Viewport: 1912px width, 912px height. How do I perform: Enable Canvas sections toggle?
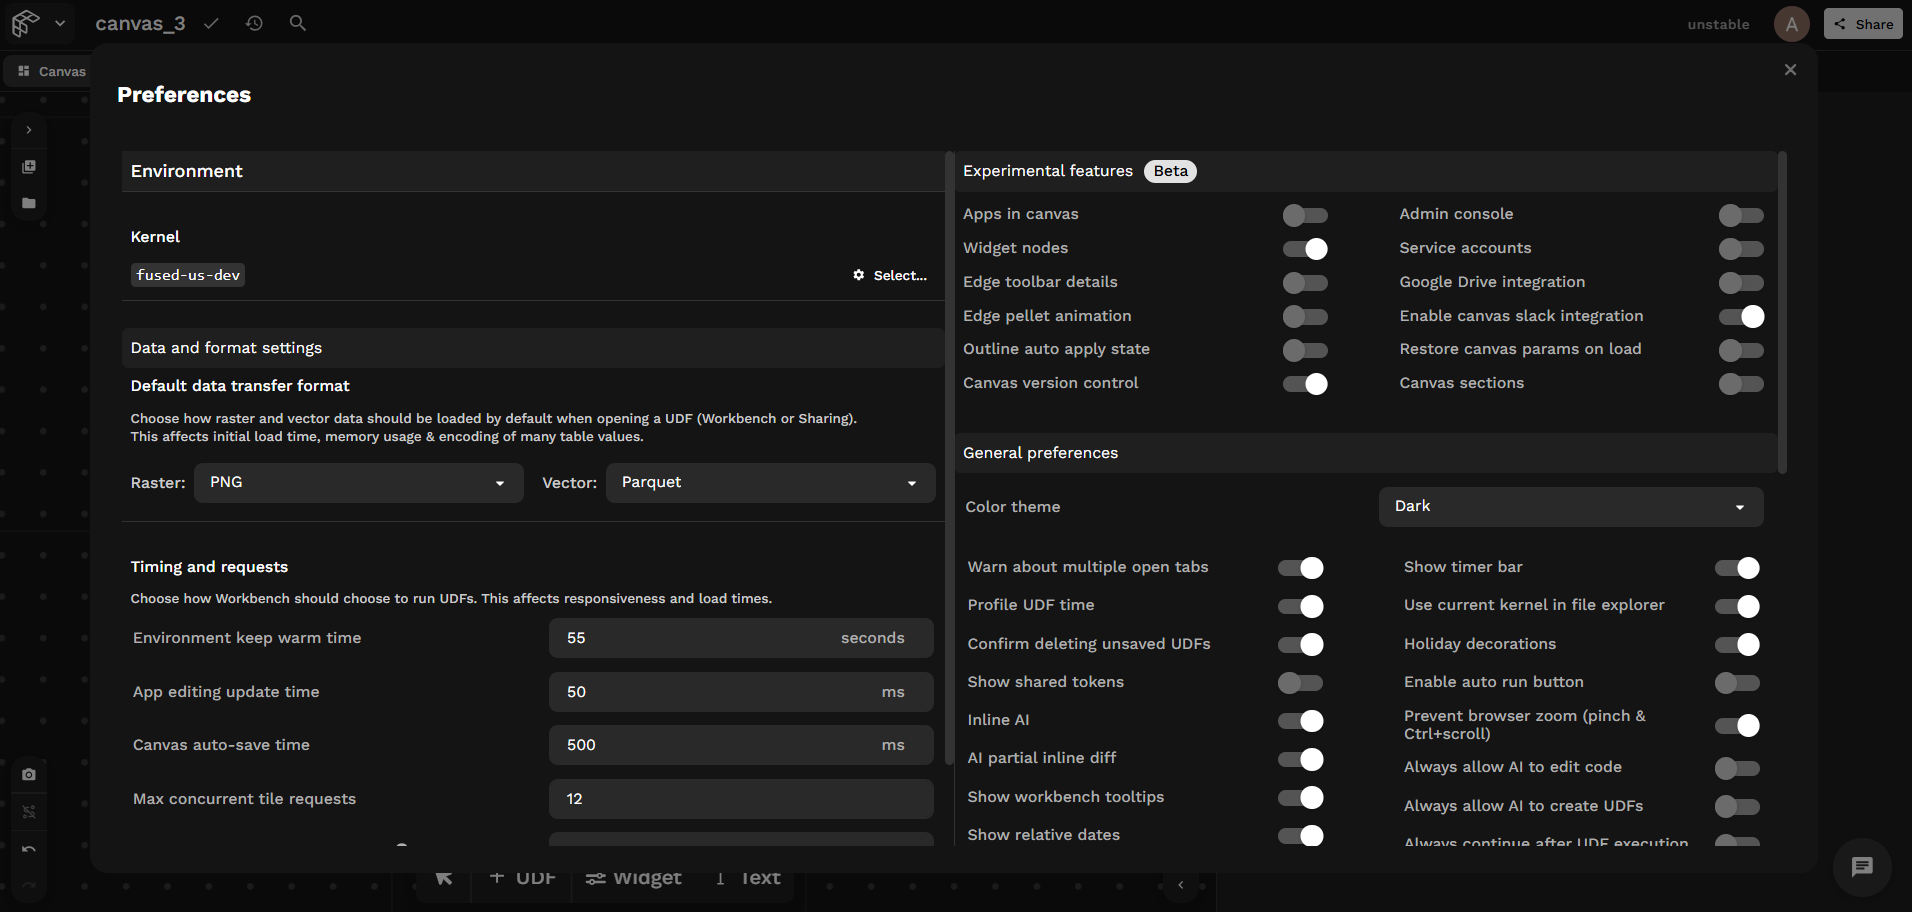click(1741, 384)
